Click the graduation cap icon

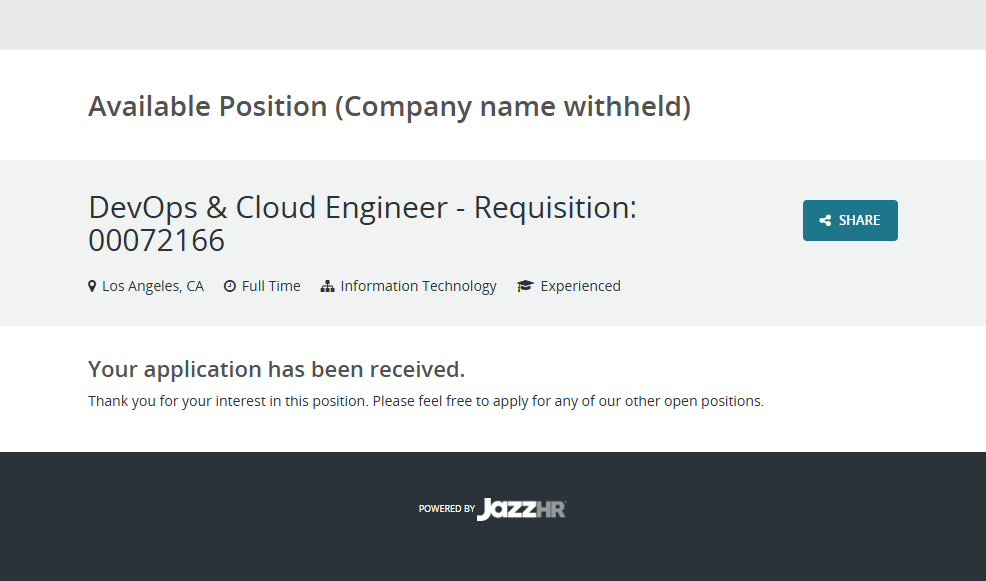[525, 286]
